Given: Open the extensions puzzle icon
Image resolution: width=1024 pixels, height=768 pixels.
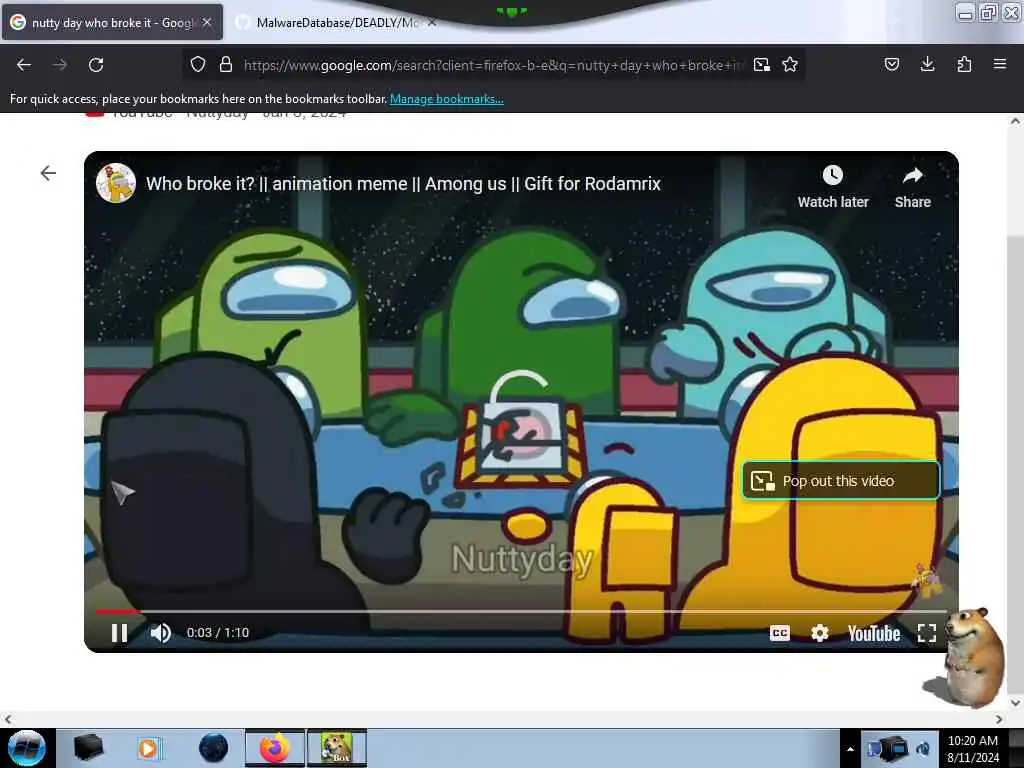Looking at the screenshot, I should pyautogui.click(x=964, y=64).
